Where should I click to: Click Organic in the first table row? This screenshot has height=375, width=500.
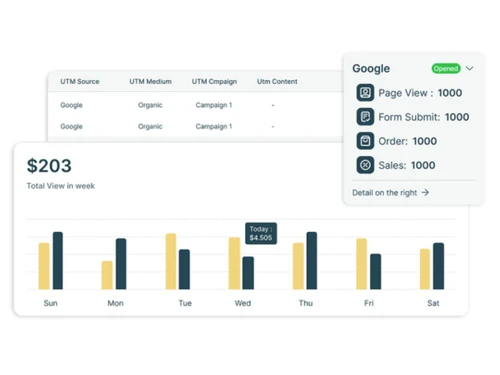pyautogui.click(x=150, y=105)
